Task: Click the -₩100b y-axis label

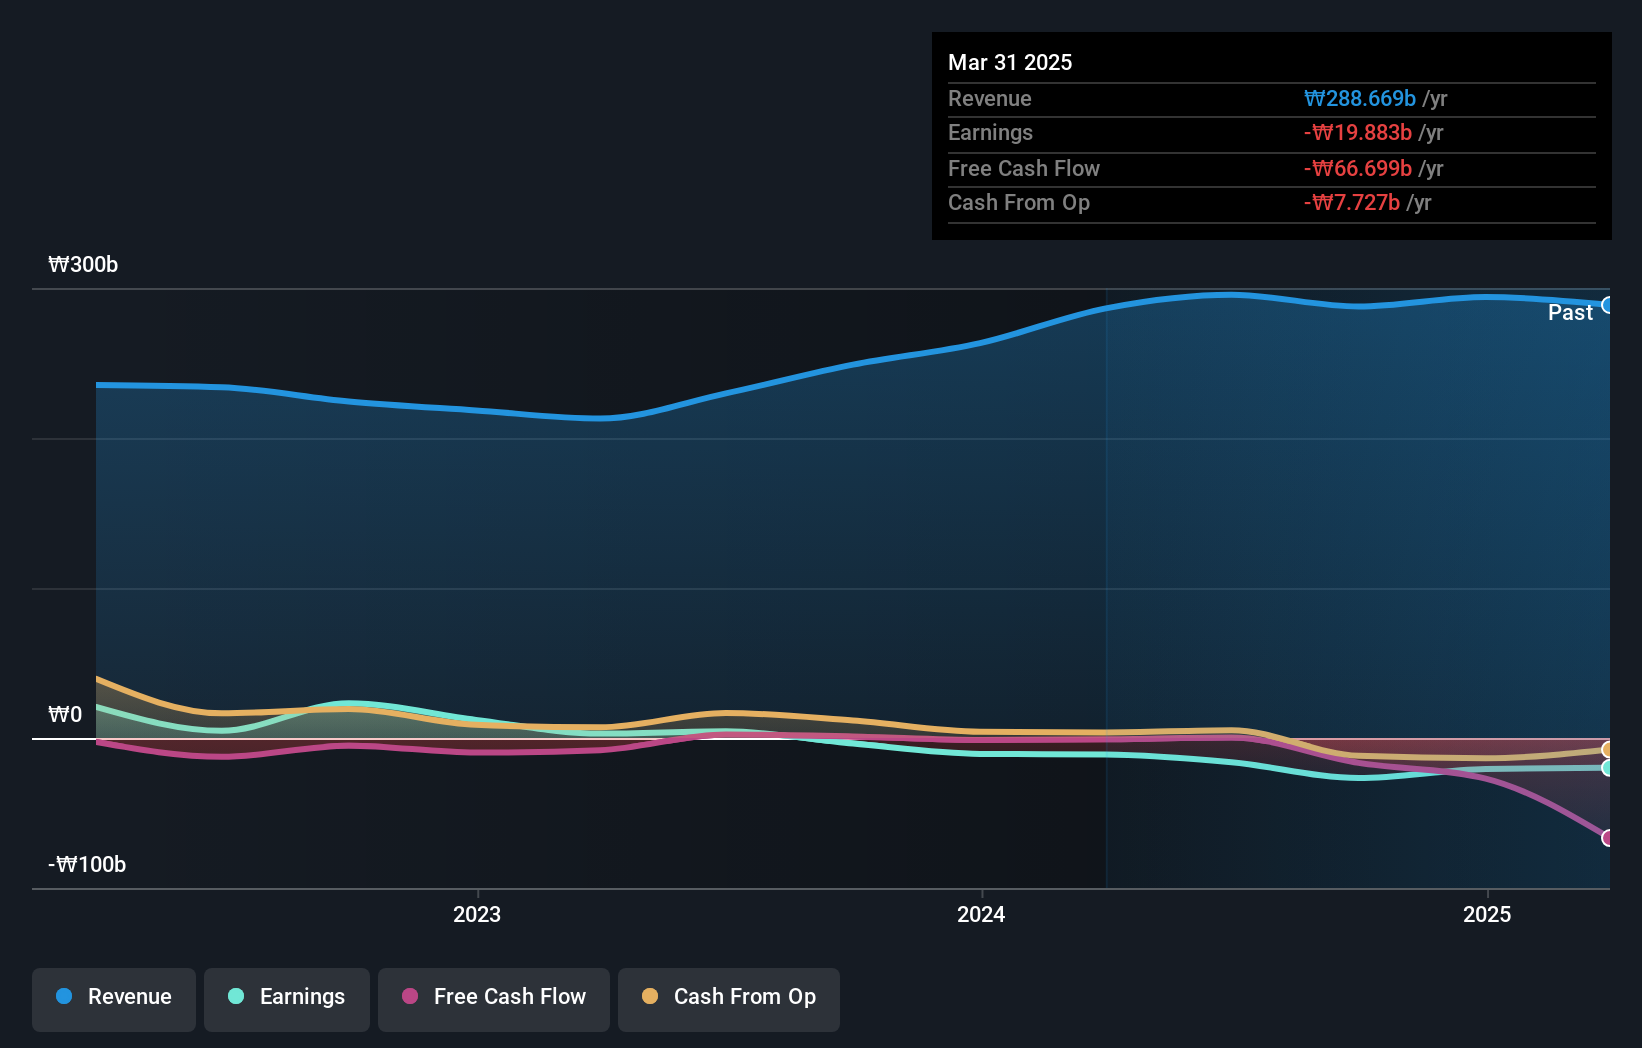Action: point(87,864)
